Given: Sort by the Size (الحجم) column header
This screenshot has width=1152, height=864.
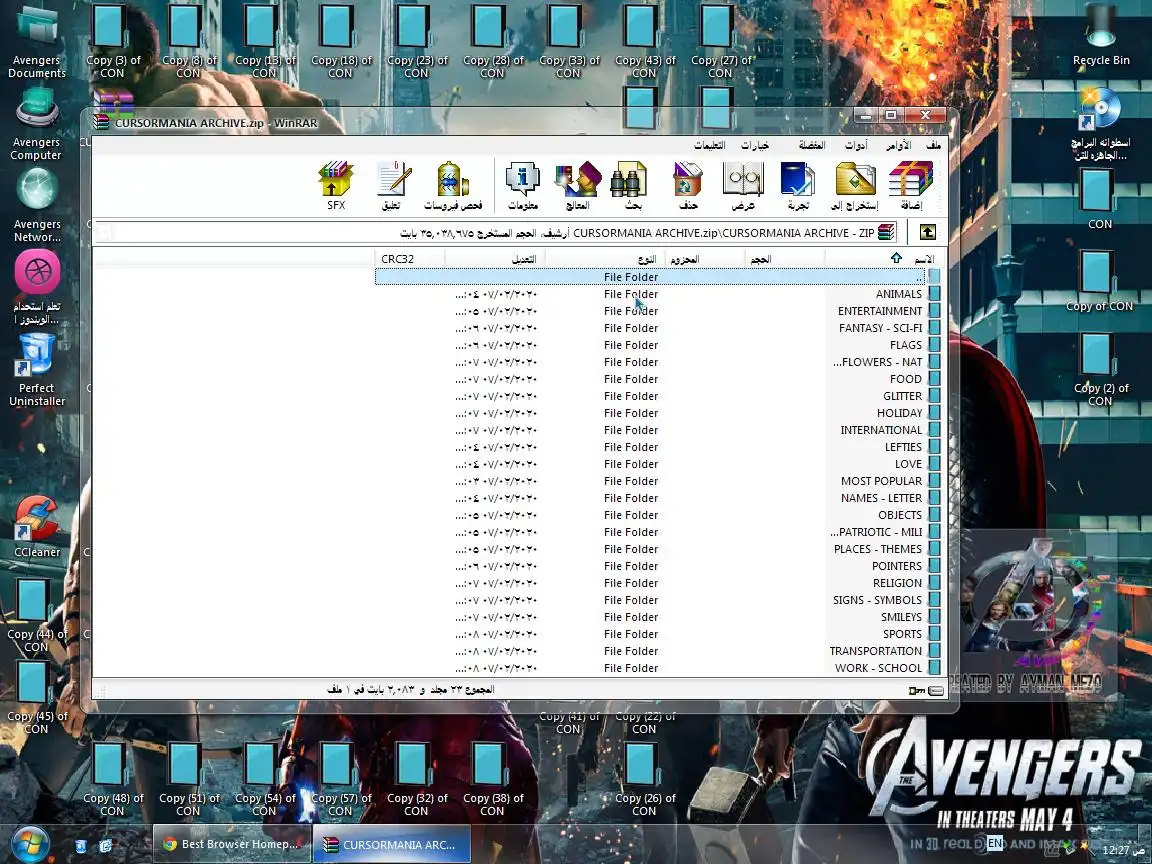Looking at the screenshot, I should click(785, 259).
